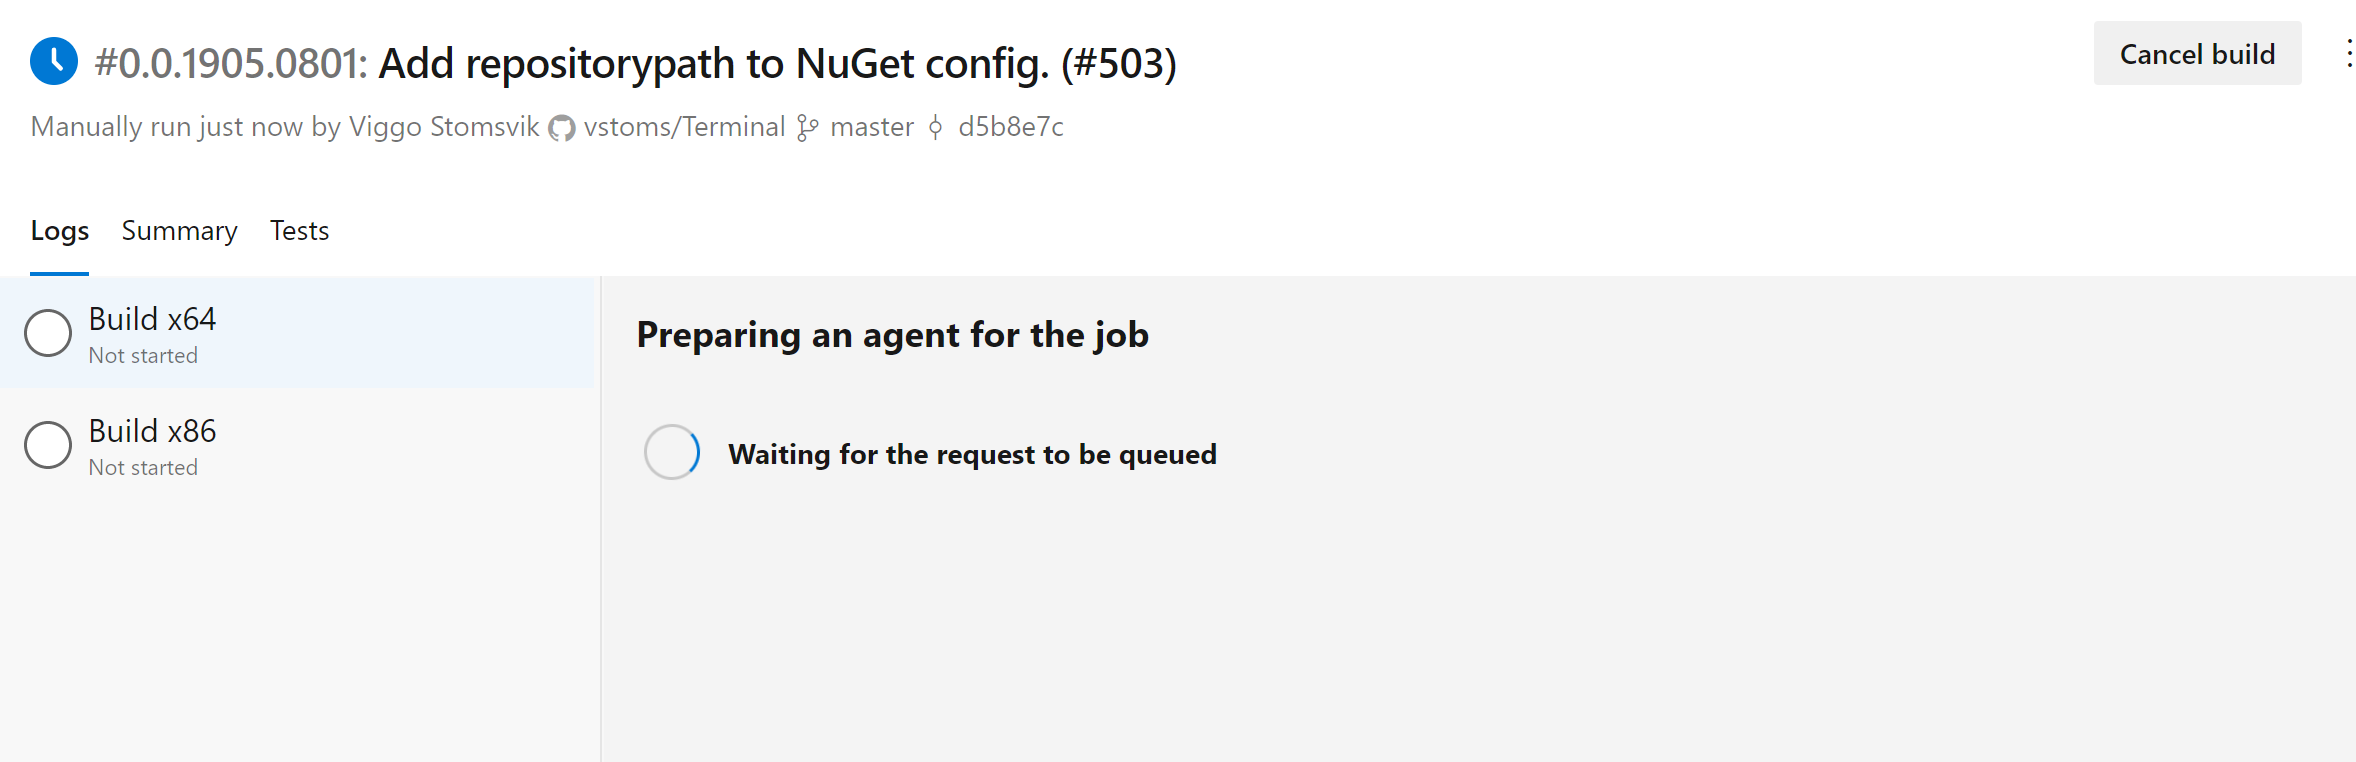The image size is (2356, 762).
Task: Click the Waiting for the request to be queued step
Action: (972, 454)
